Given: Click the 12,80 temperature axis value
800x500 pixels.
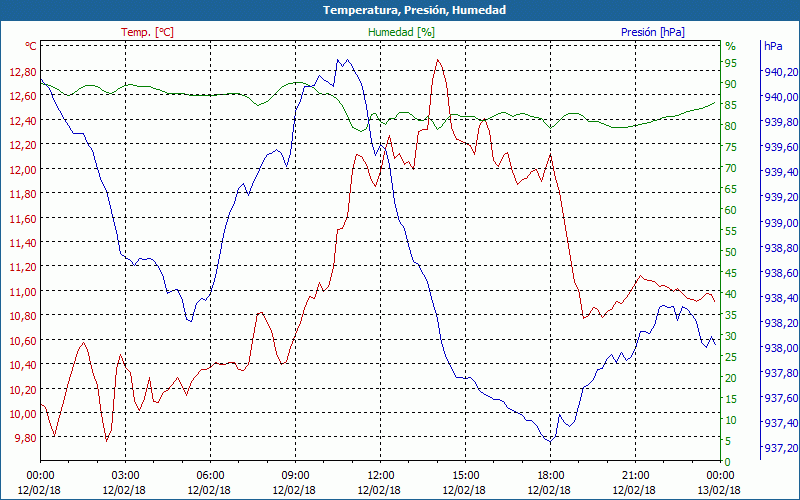Looking at the screenshot, I should pos(23,72).
